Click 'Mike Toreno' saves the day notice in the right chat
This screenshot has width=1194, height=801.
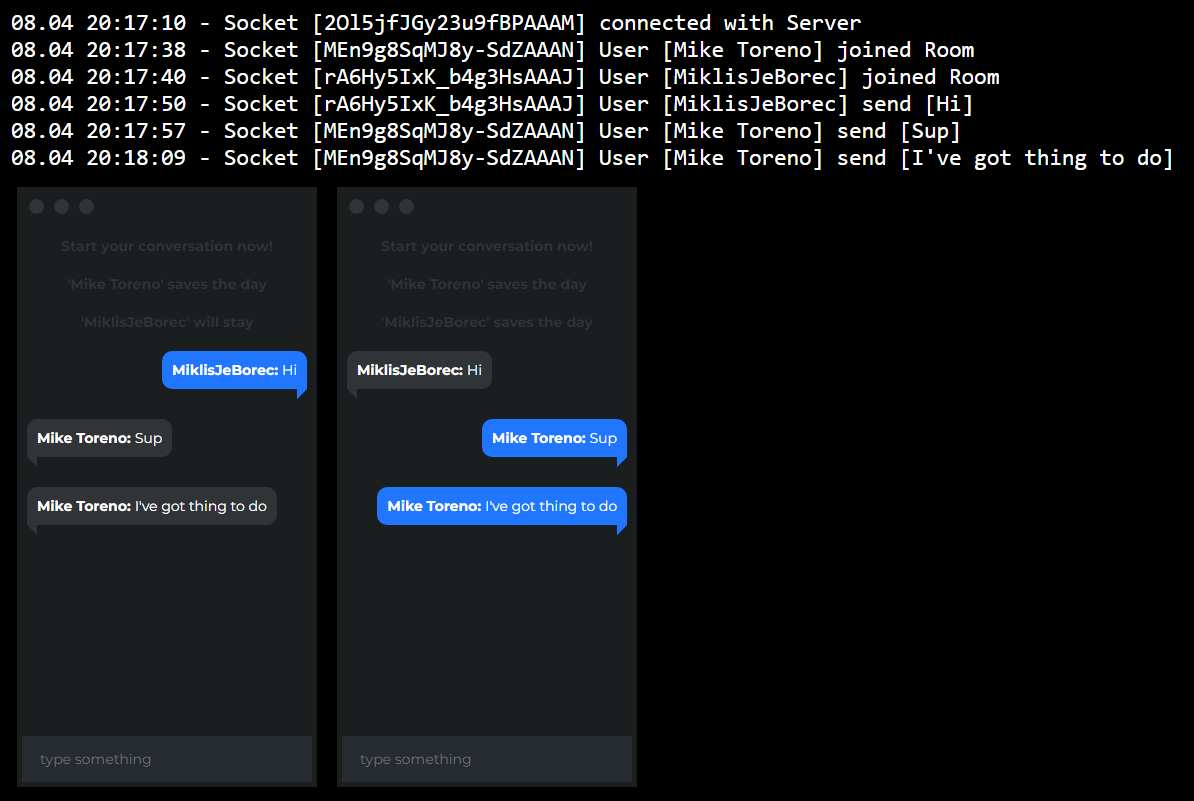pyautogui.click(x=487, y=284)
